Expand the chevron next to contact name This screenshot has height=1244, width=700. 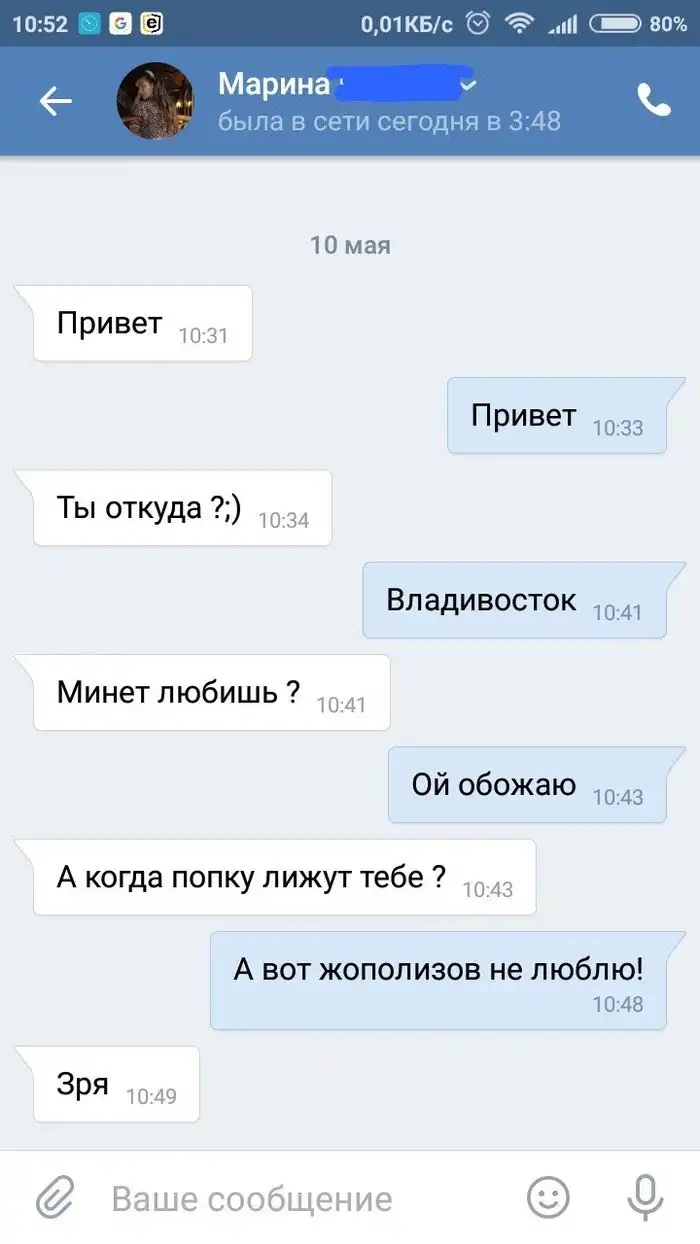(x=470, y=86)
